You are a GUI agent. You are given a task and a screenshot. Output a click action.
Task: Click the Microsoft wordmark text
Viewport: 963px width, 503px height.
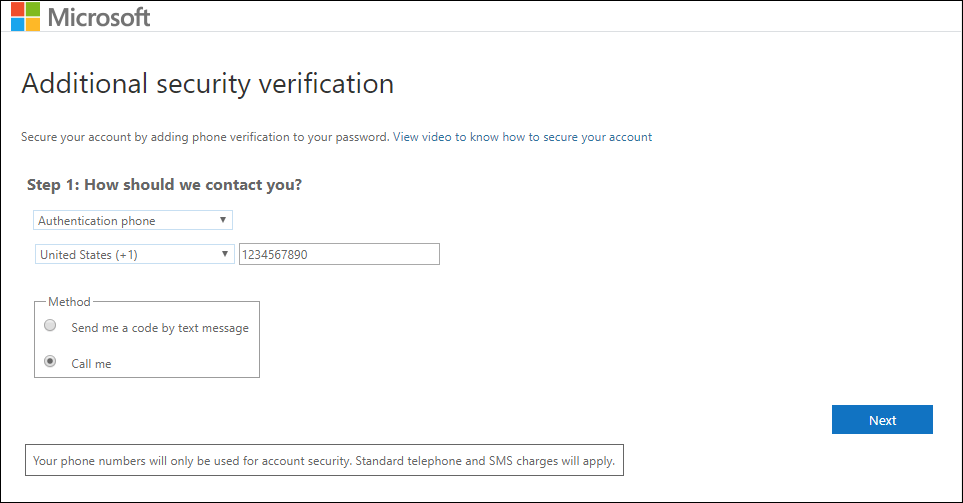[x=99, y=17]
